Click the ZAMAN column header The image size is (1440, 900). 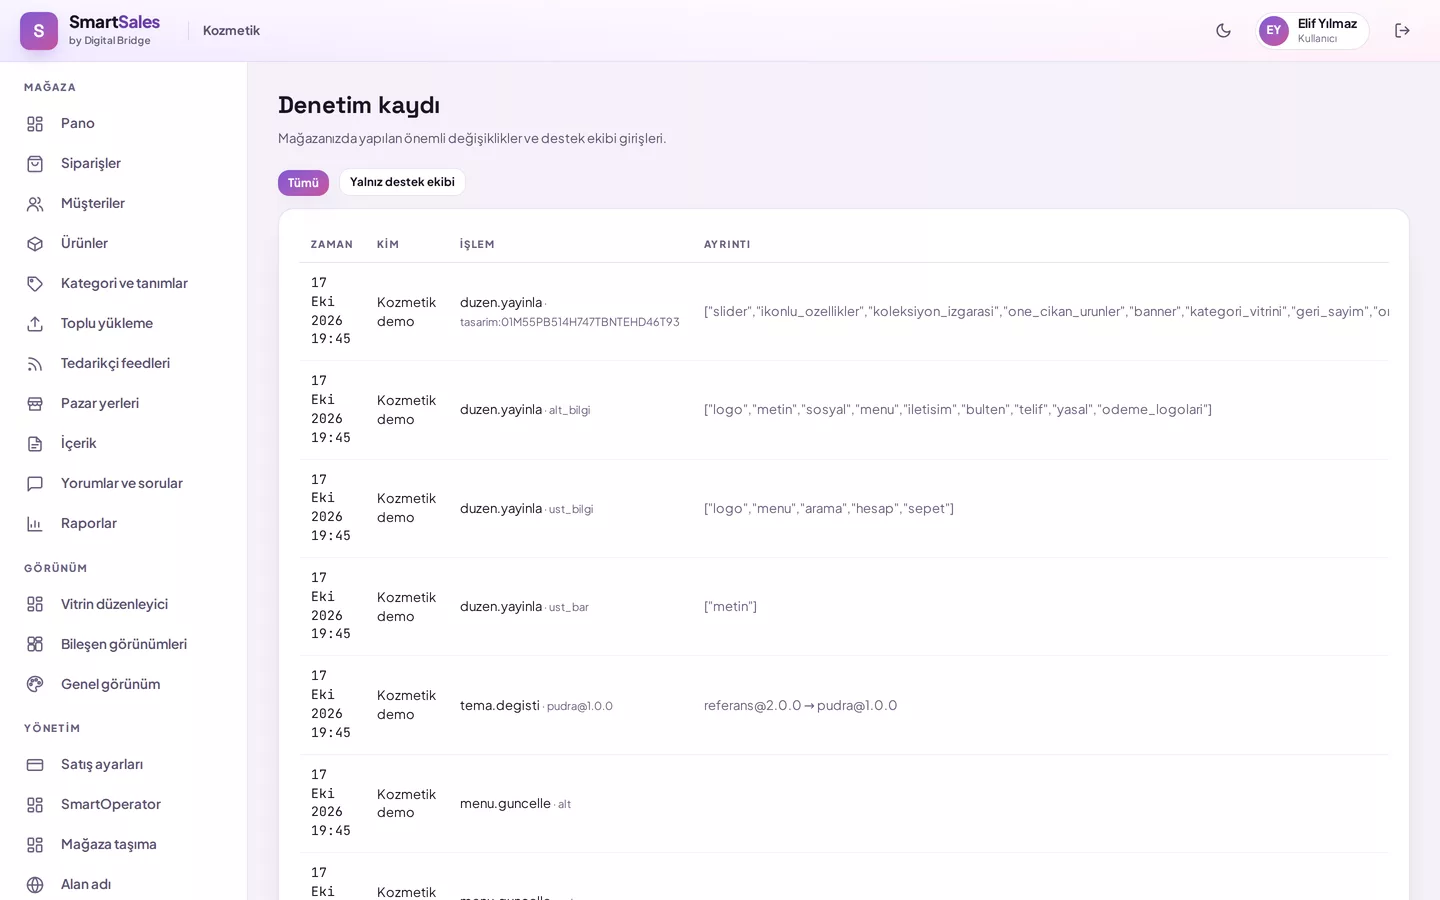point(332,244)
